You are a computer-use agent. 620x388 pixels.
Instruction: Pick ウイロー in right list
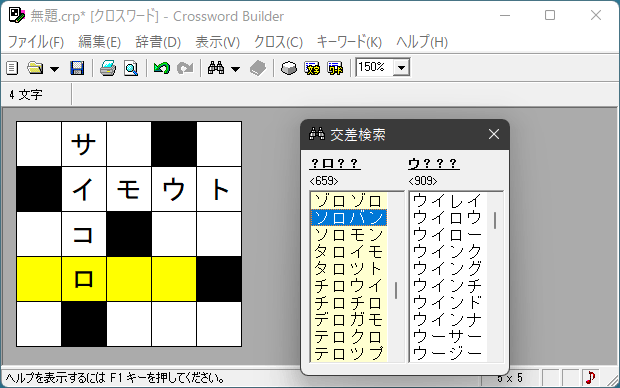[448, 235]
